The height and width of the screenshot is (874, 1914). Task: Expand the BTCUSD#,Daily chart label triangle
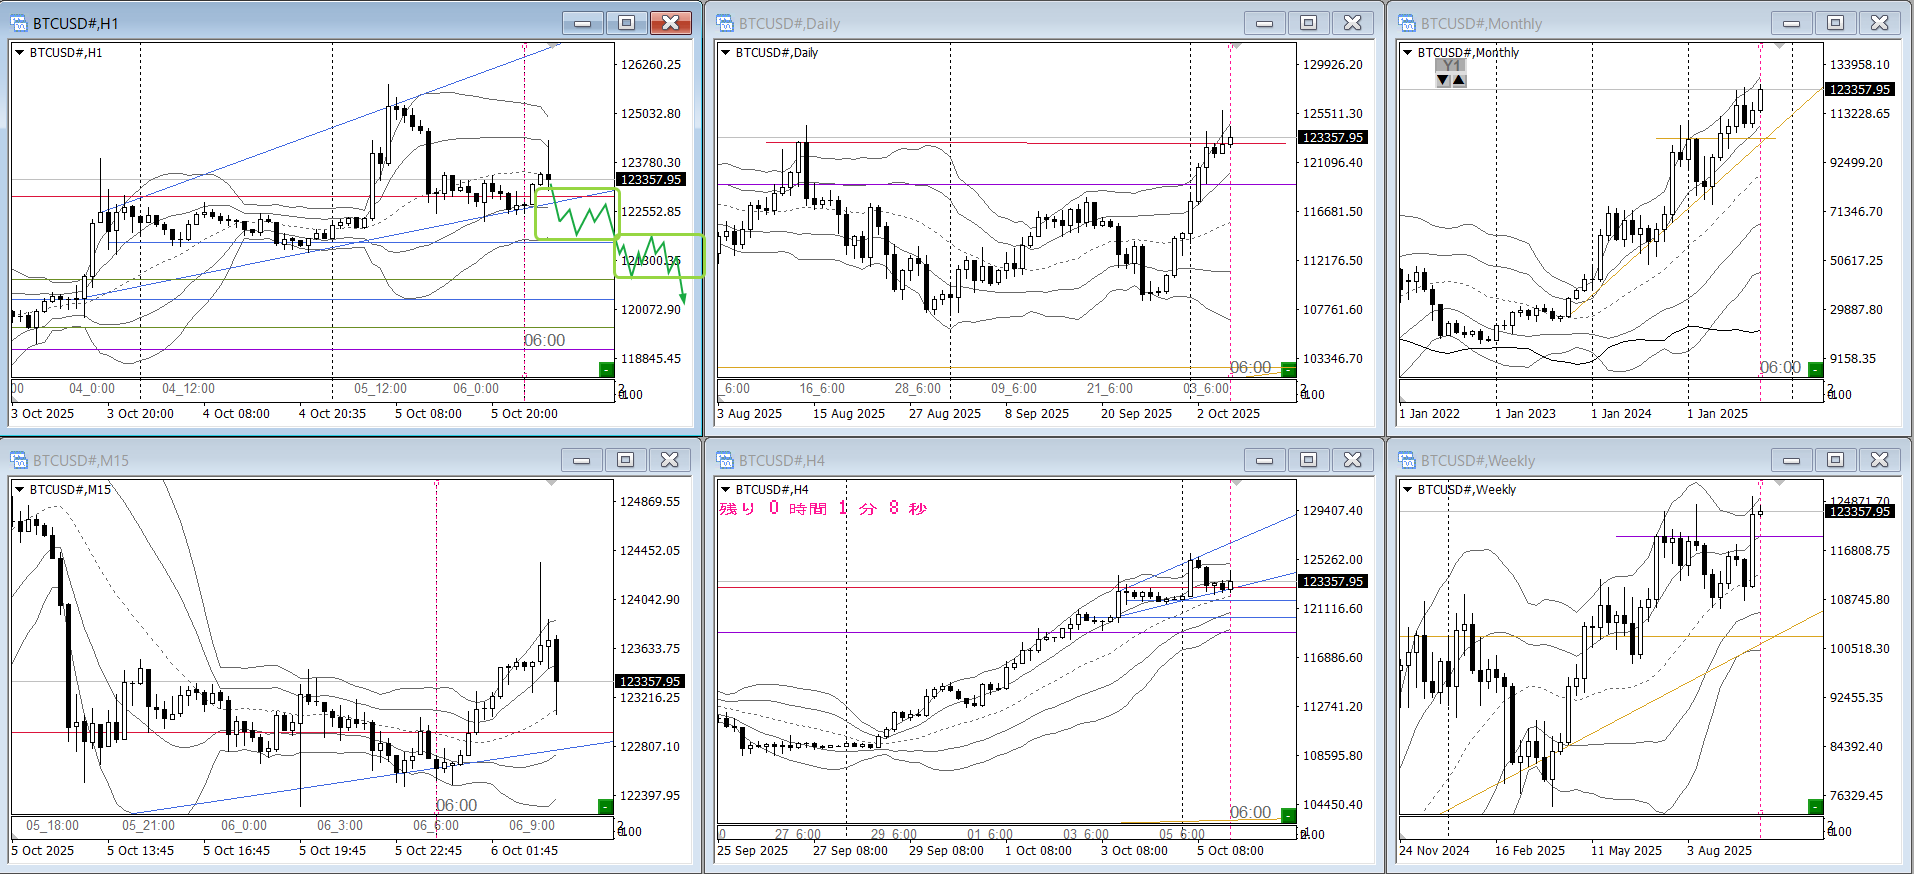tap(725, 53)
